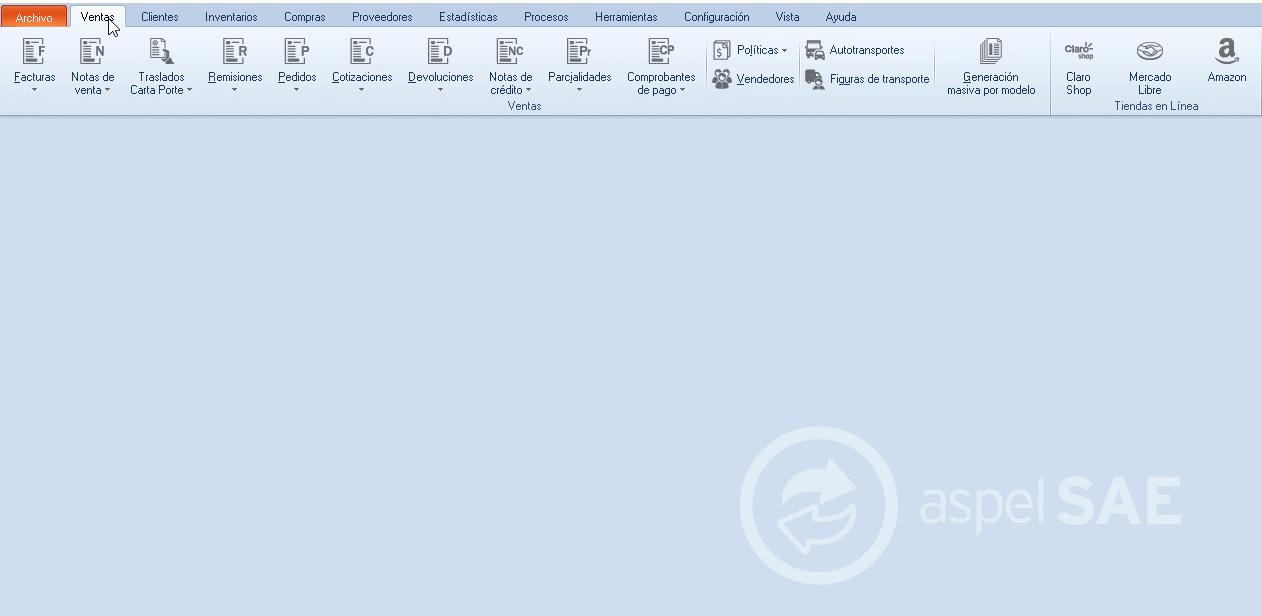Open the Políticas dropdown menu

coord(784,50)
